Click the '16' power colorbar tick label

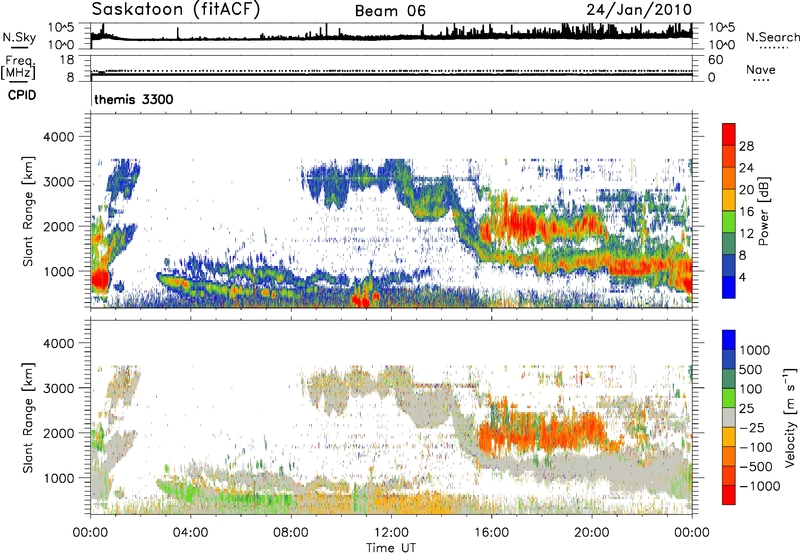(746, 212)
